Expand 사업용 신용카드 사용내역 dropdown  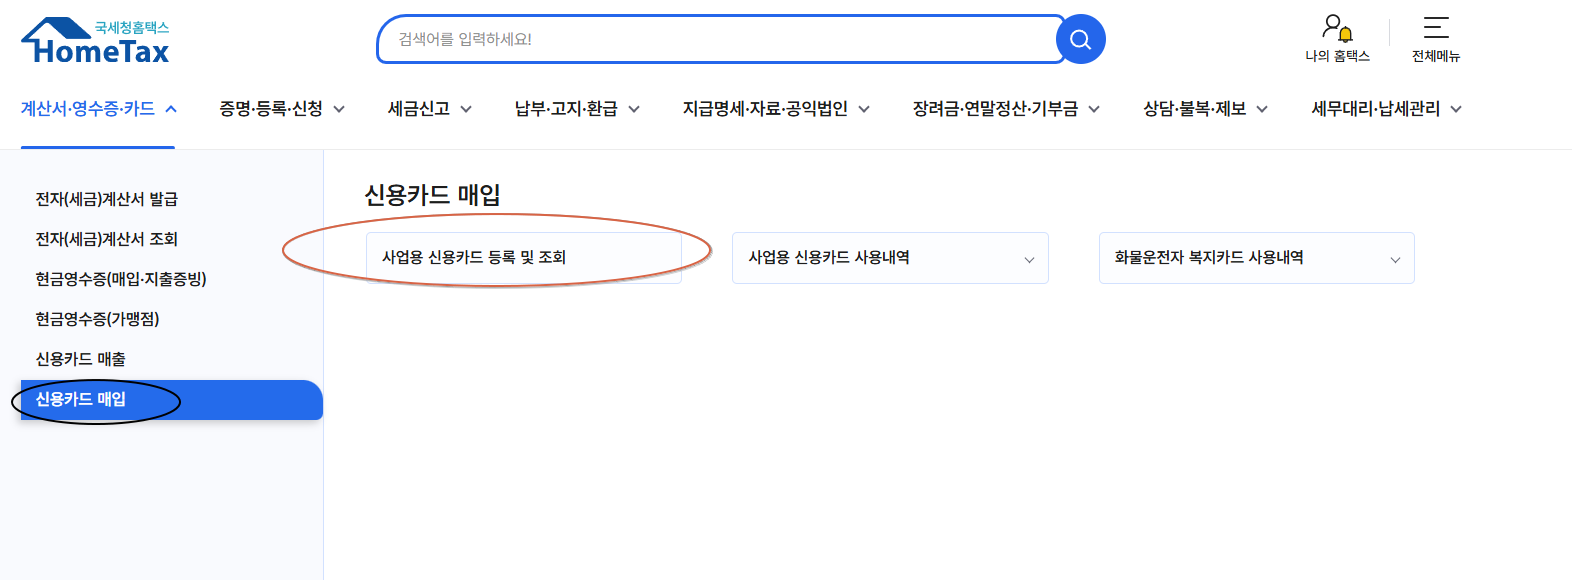point(890,258)
